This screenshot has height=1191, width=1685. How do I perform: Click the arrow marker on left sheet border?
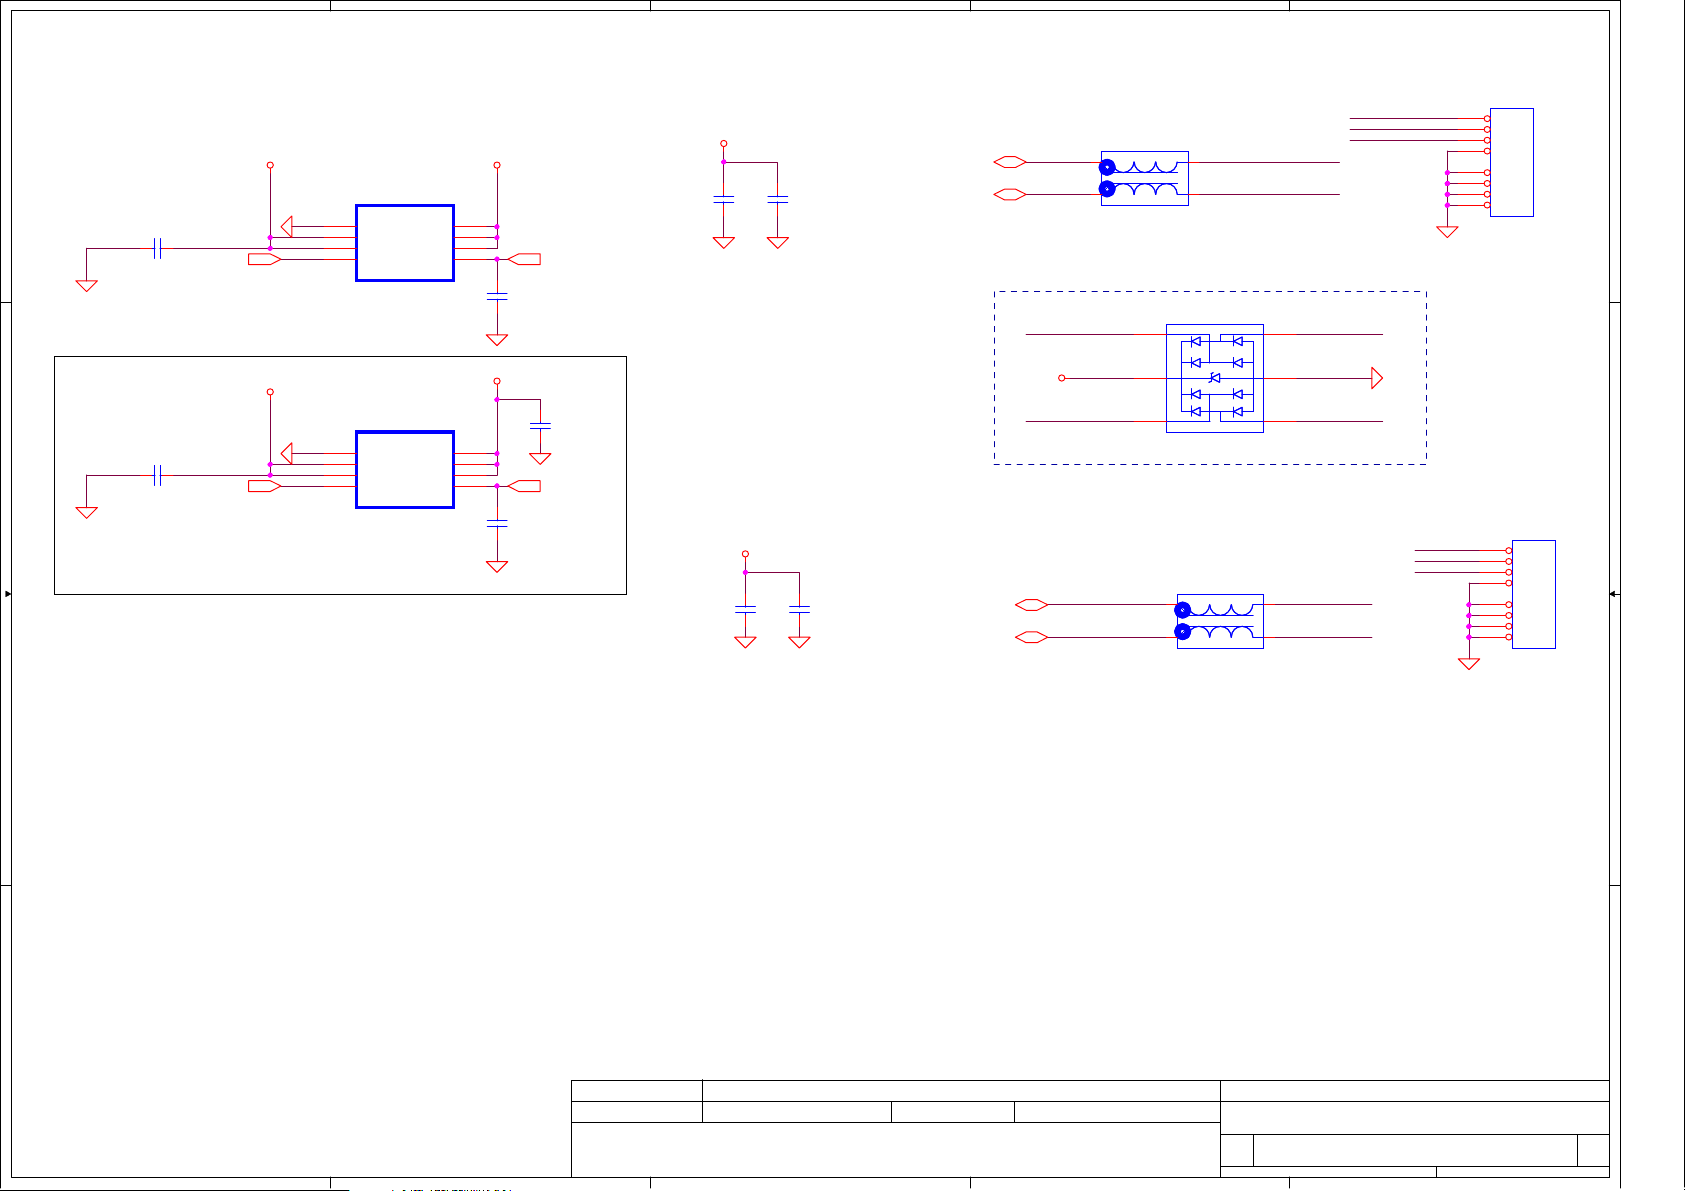pyautogui.click(x=8, y=594)
